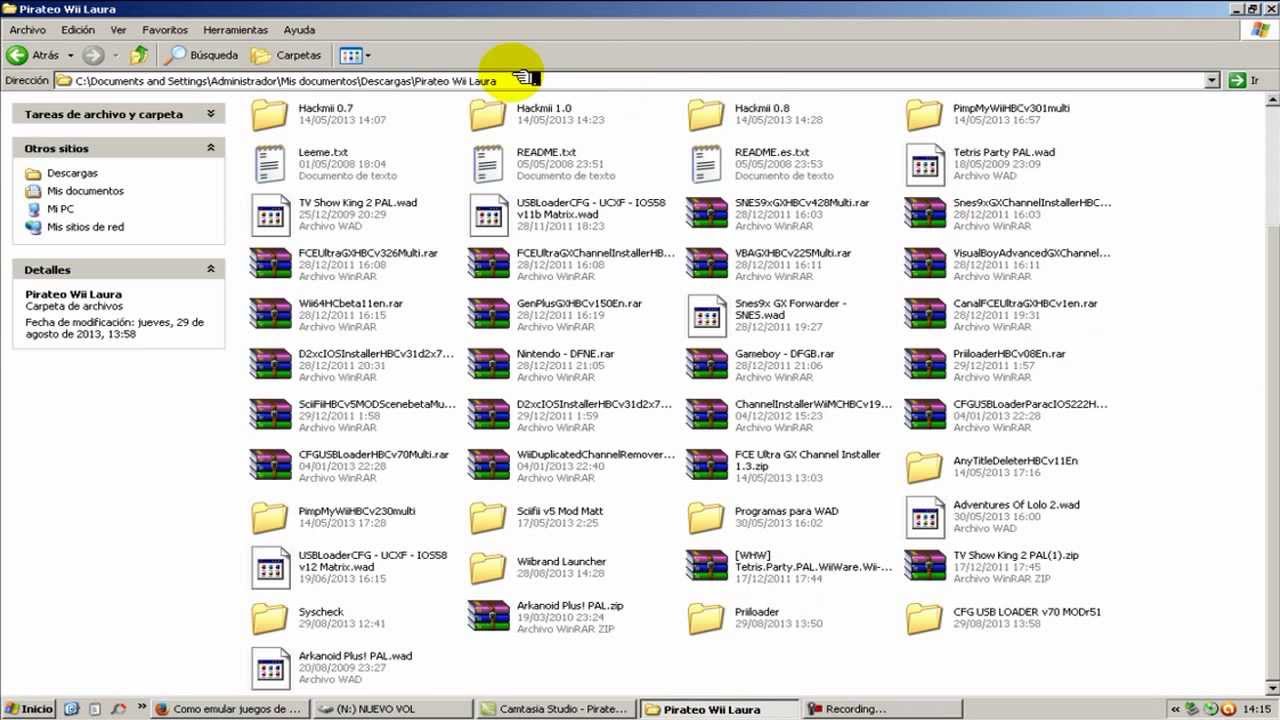1280x720 pixels.
Task: Go up one folder level icon
Action: coord(138,55)
